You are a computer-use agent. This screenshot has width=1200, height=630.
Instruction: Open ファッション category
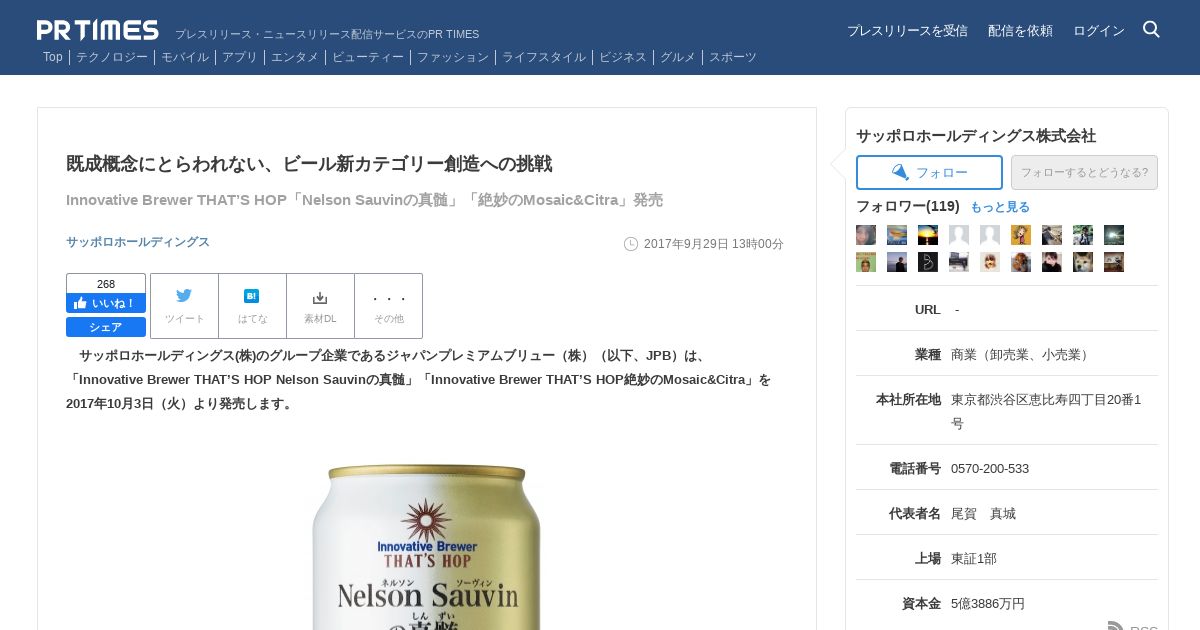453,57
